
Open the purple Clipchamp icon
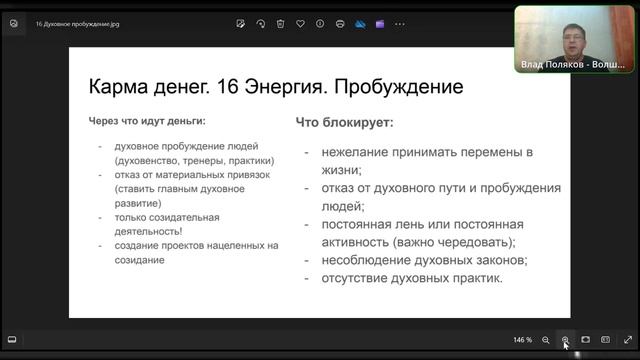[380, 24]
